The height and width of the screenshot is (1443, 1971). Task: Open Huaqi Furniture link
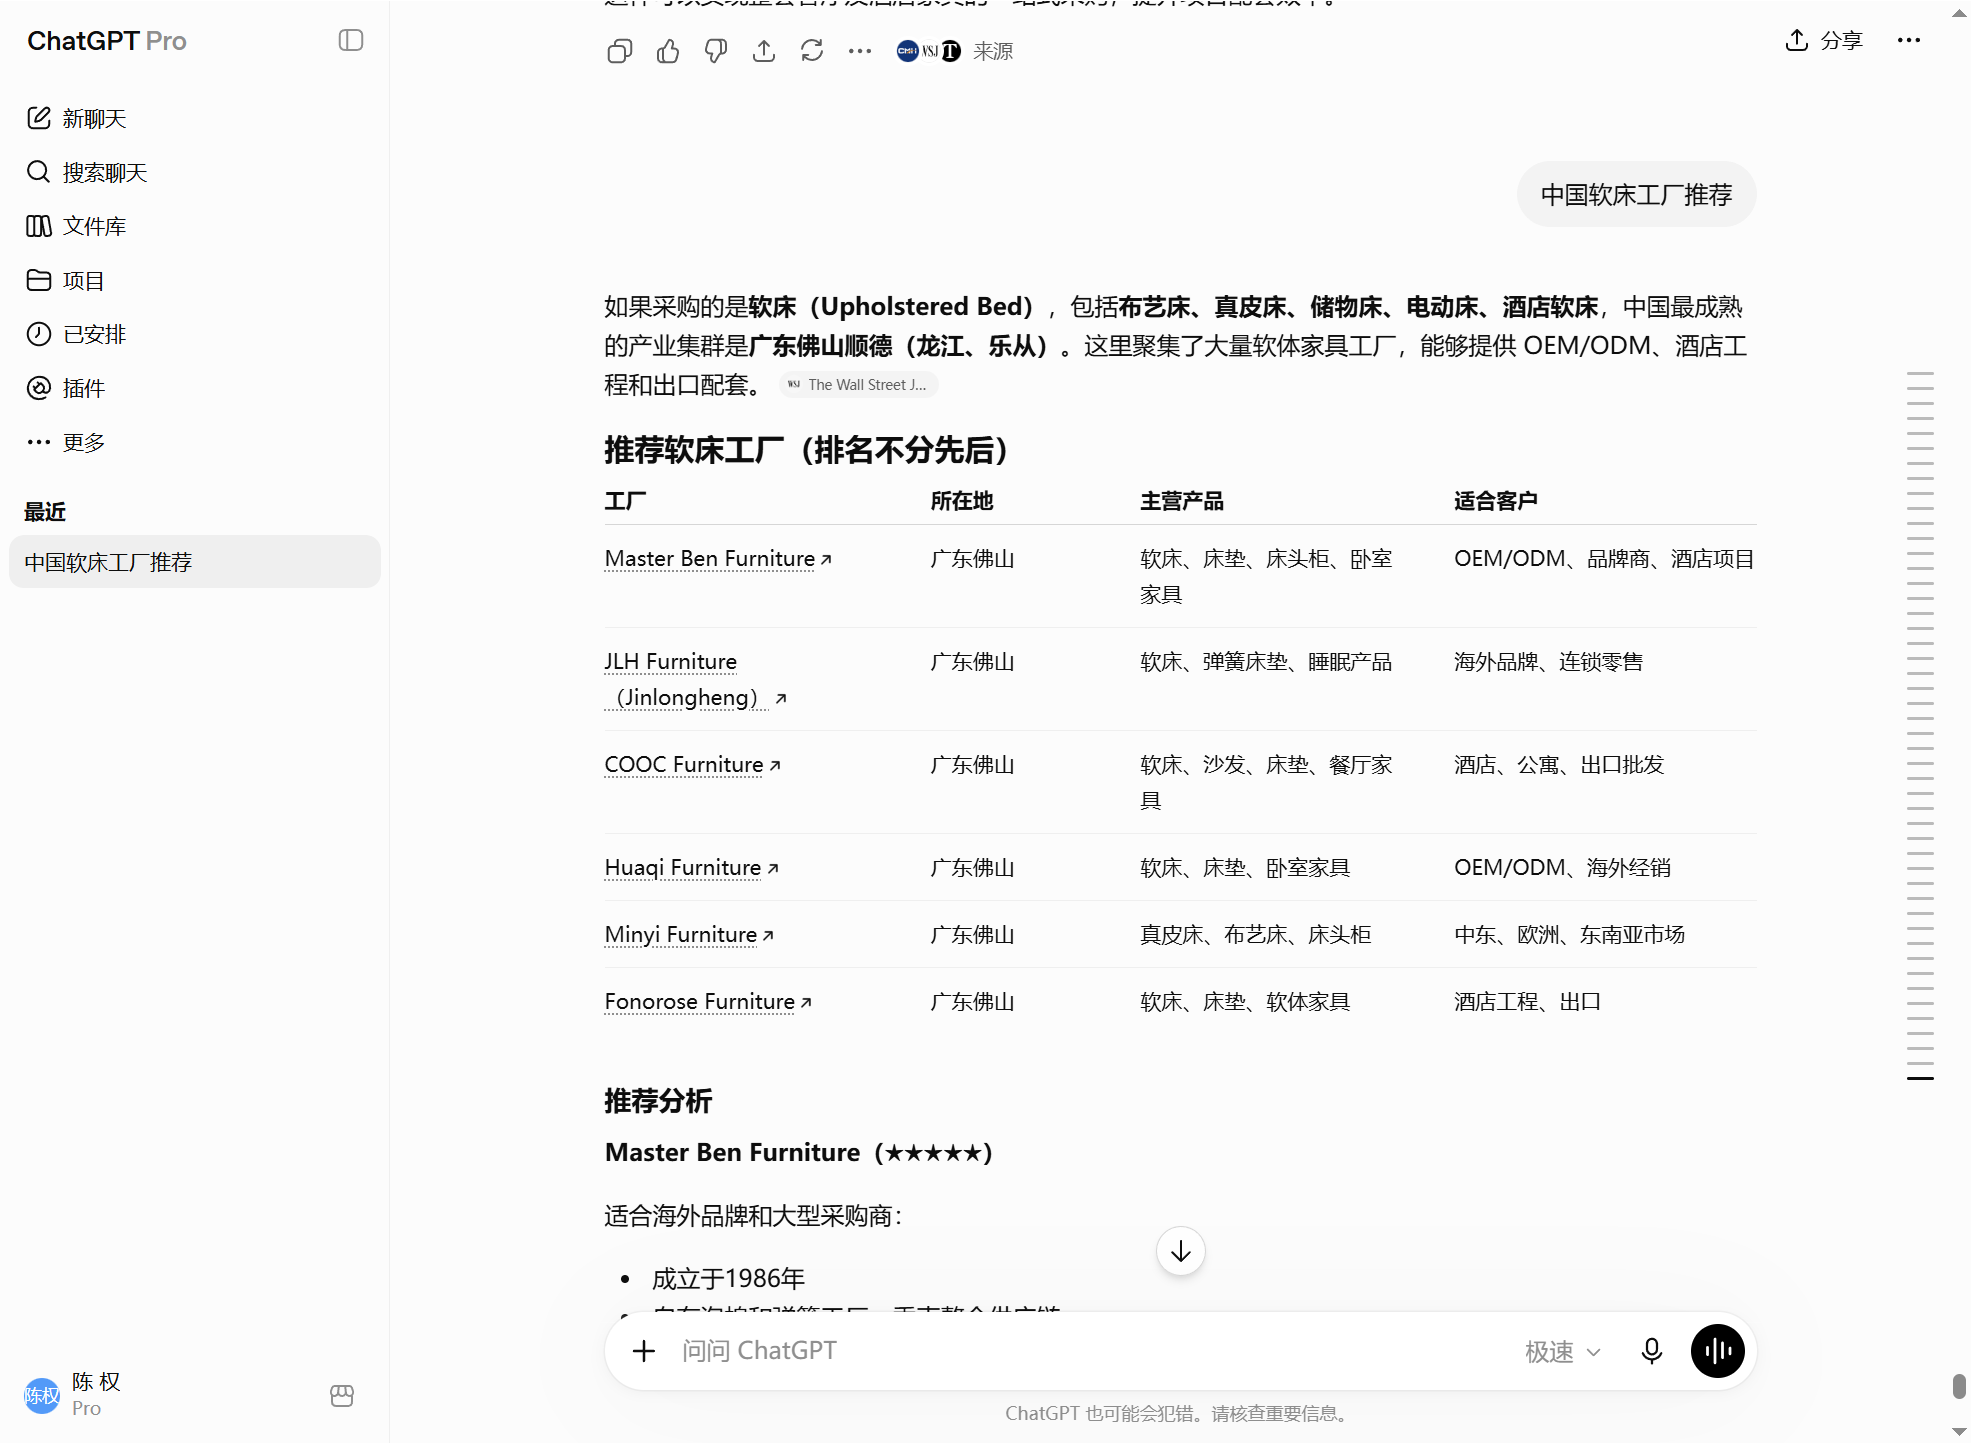[x=691, y=868]
